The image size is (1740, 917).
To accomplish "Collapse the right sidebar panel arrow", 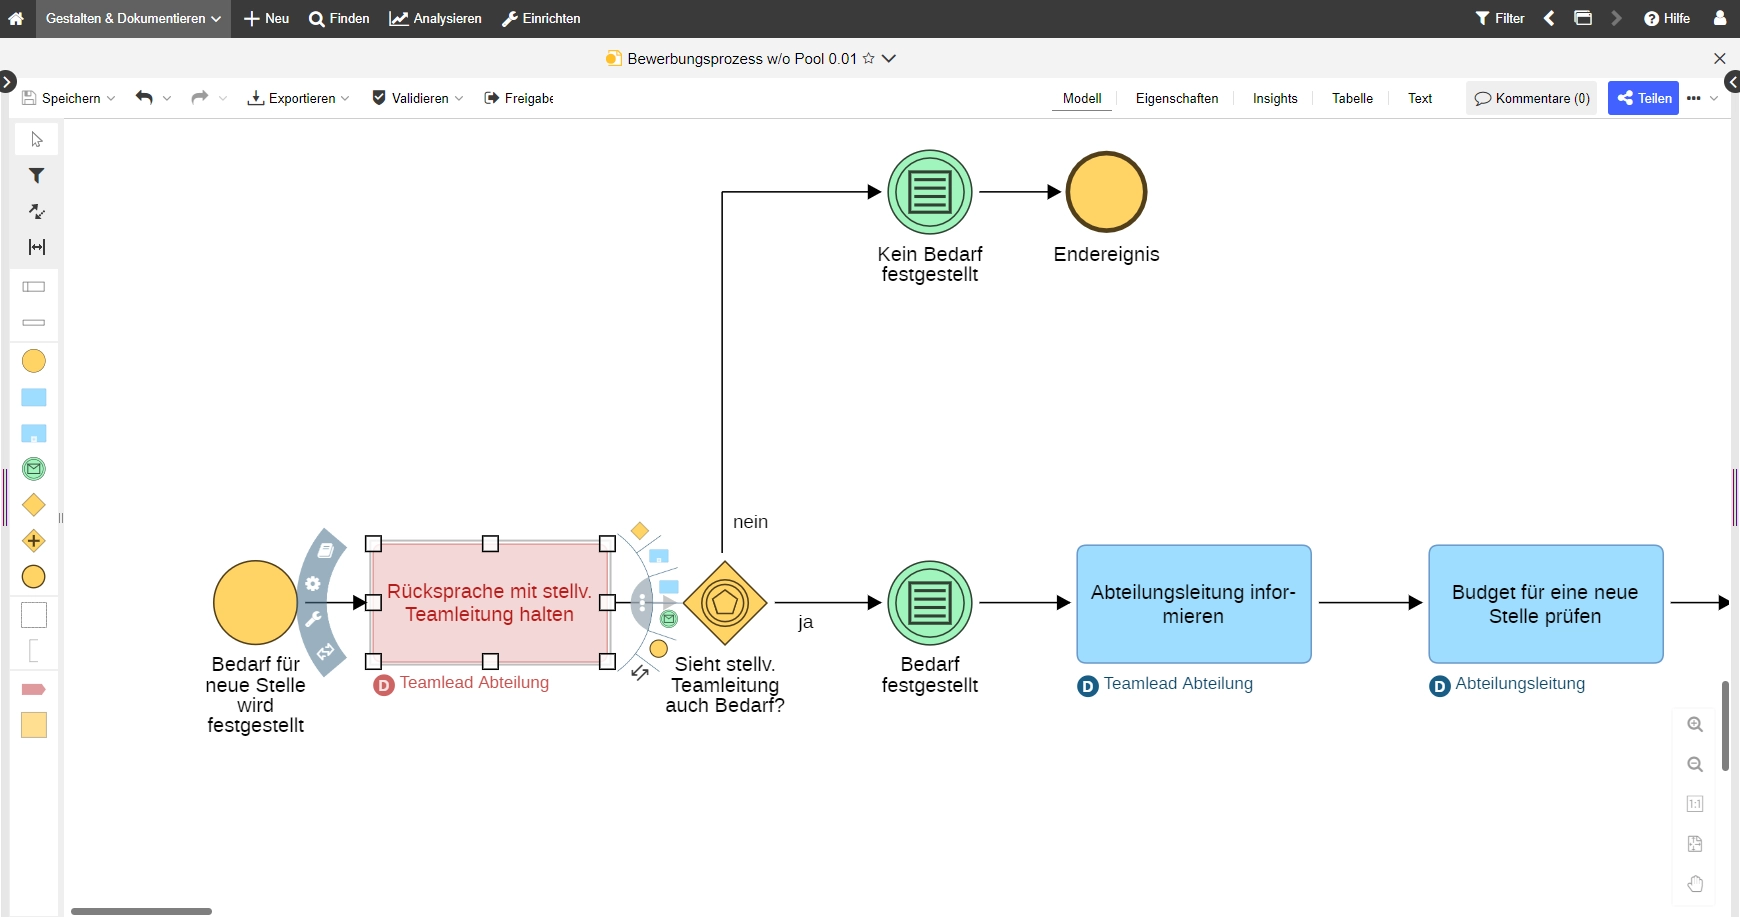I will (1732, 82).
